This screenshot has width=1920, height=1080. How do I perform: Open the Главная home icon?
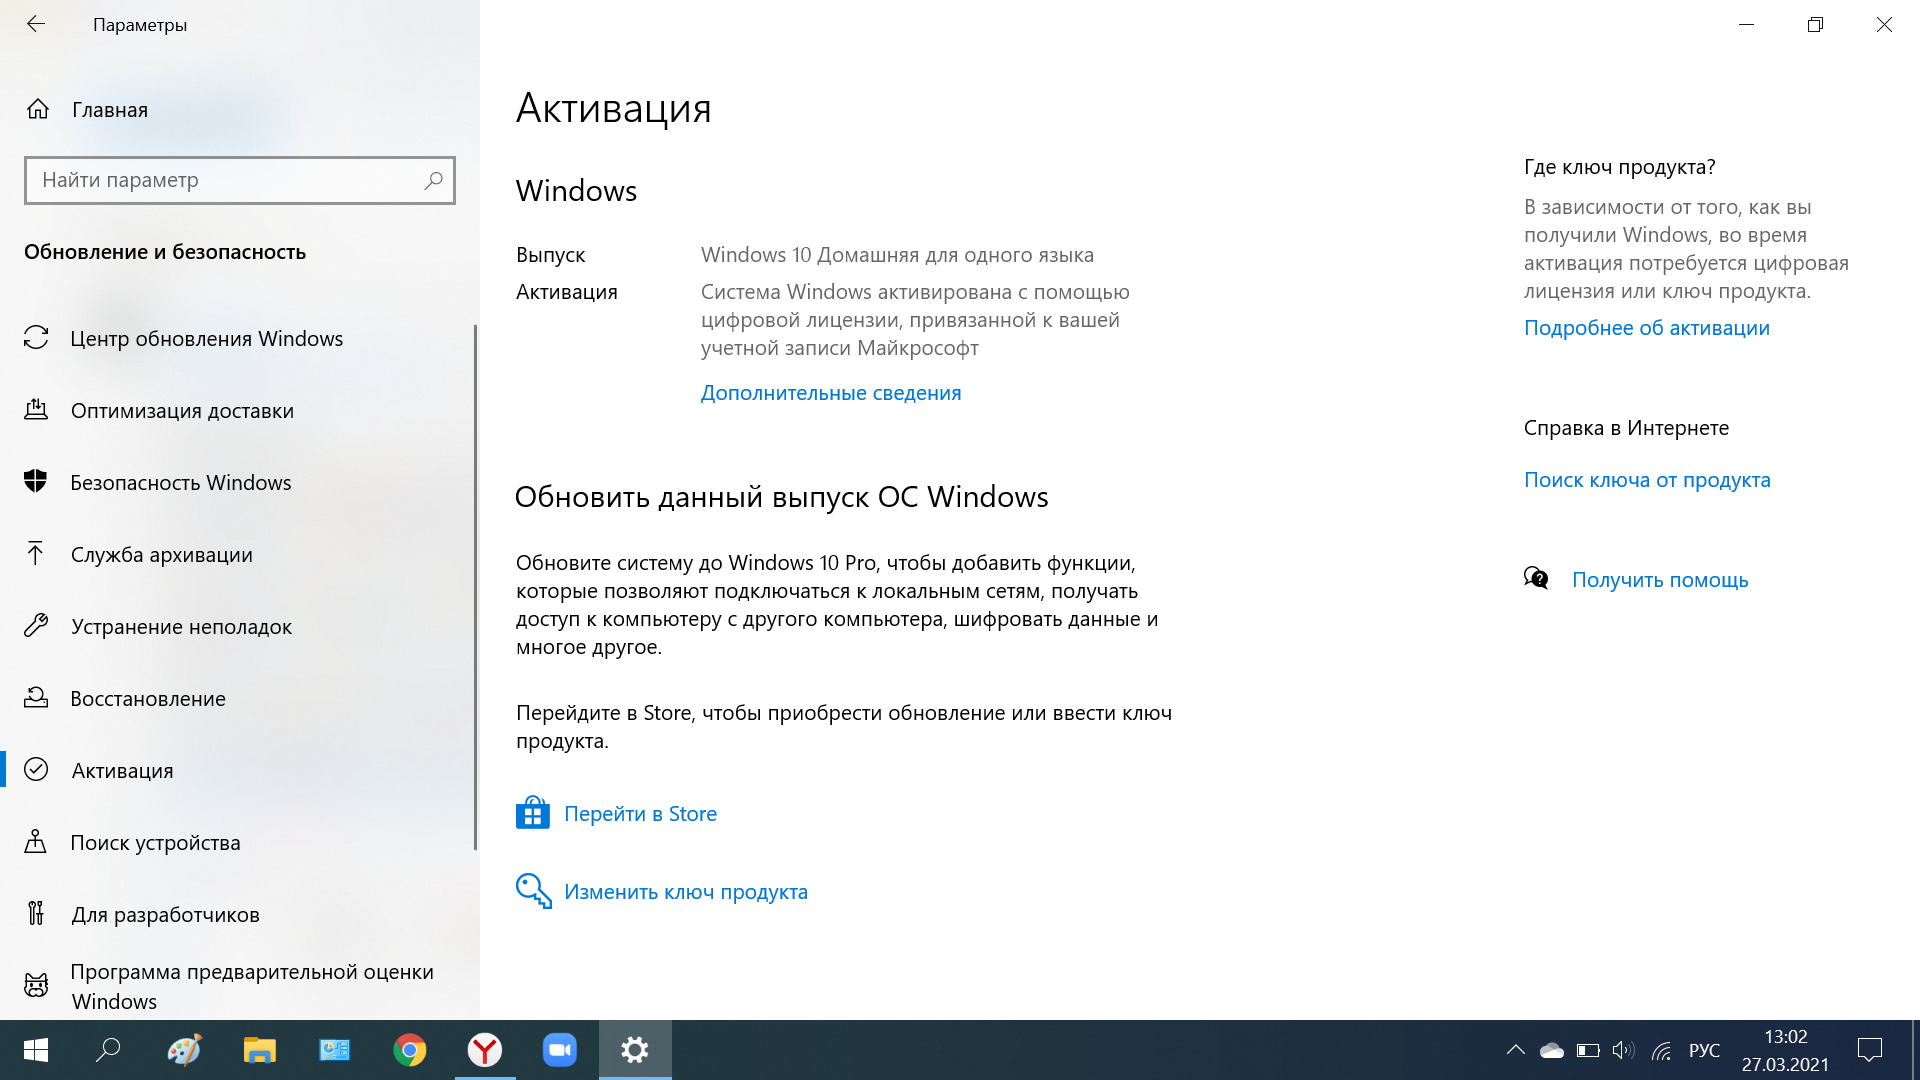point(38,109)
